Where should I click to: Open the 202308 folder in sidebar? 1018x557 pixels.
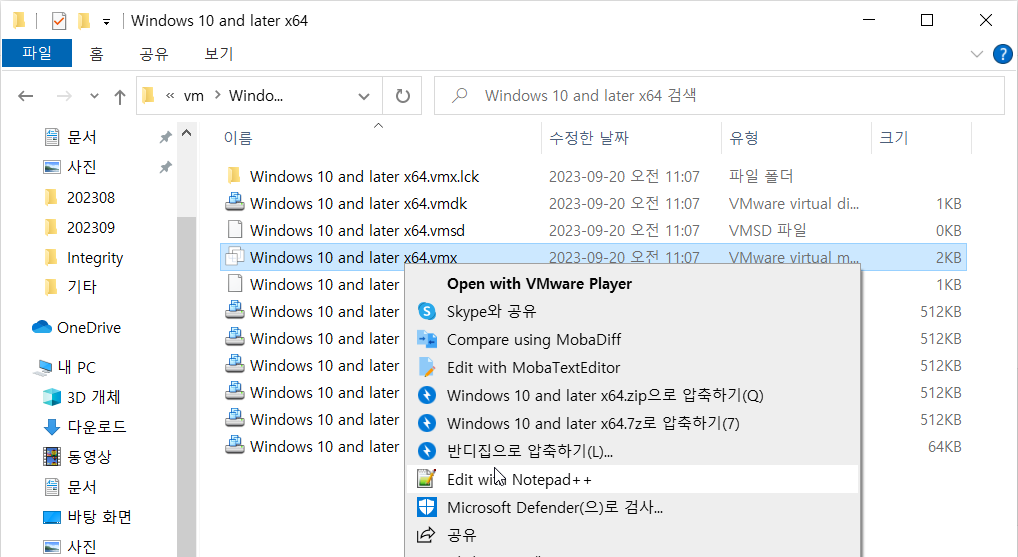pyautogui.click(x=90, y=197)
